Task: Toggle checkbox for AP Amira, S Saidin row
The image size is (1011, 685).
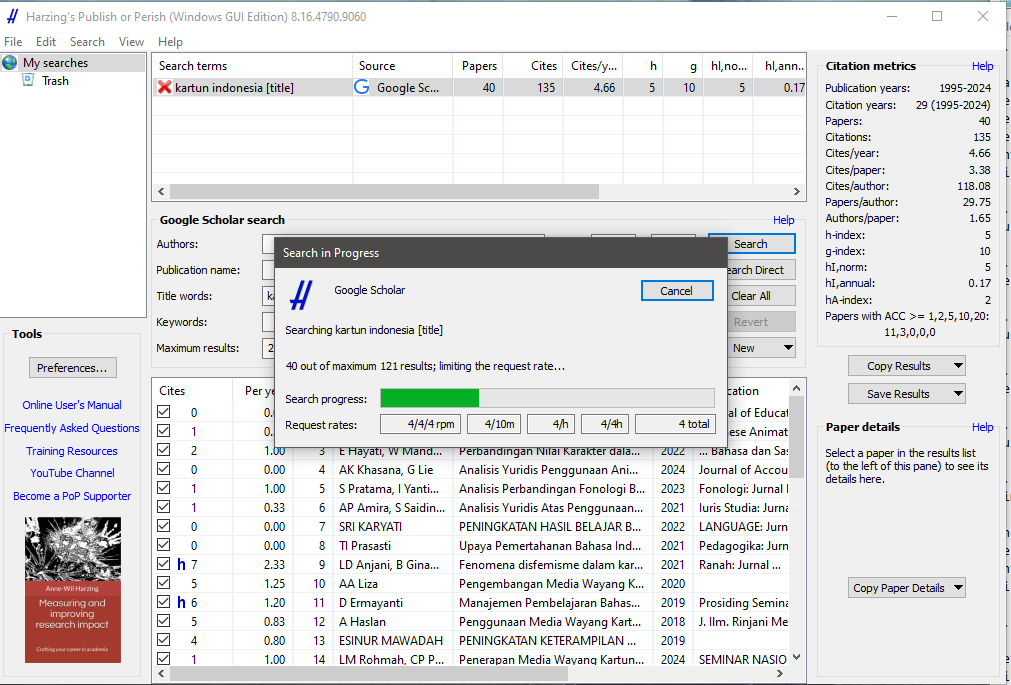Action: pos(164,507)
